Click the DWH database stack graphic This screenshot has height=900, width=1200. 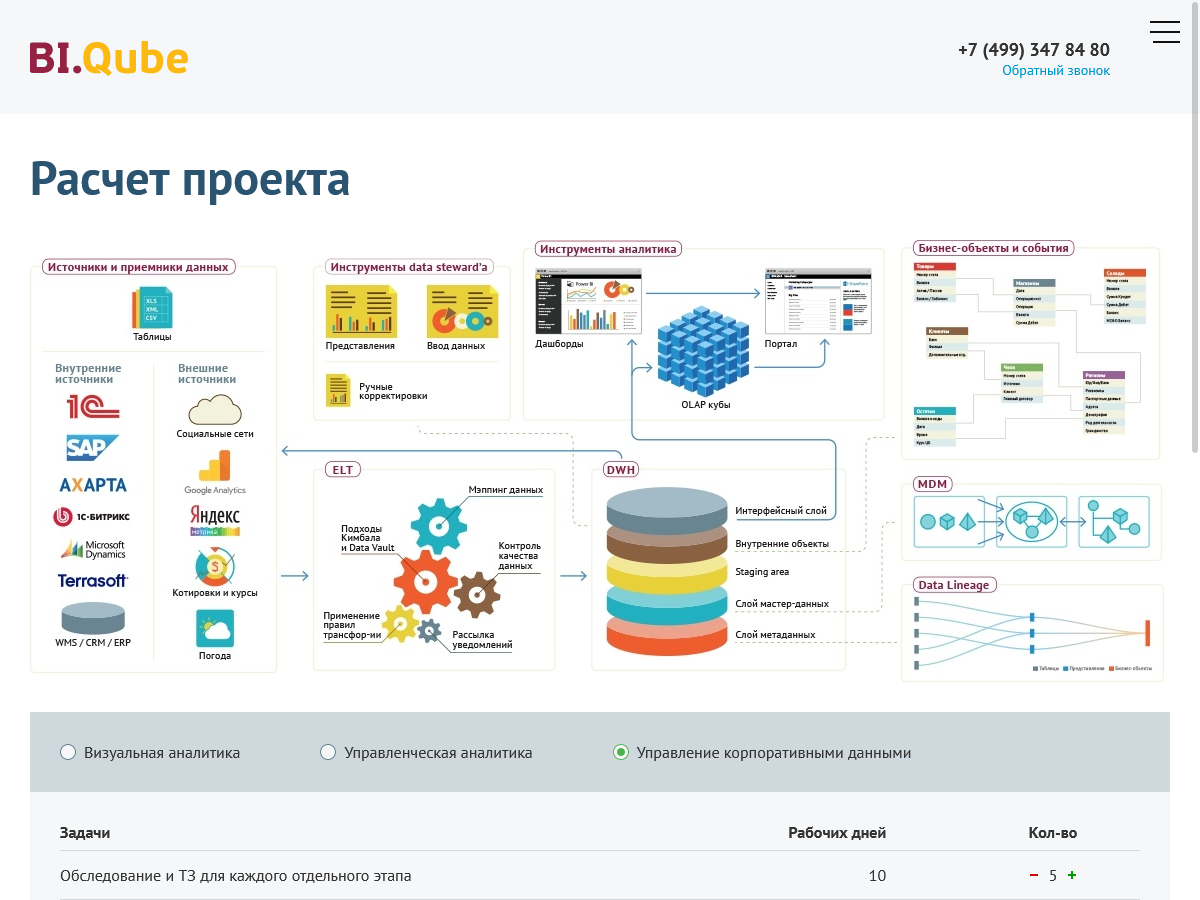pyautogui.click(x=667, y=572)
